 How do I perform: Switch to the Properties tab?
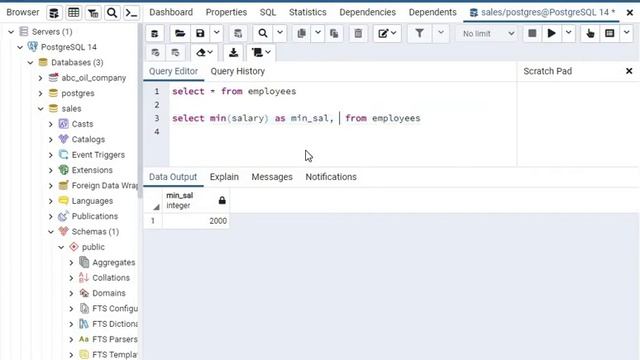click(x=226, y=12)
